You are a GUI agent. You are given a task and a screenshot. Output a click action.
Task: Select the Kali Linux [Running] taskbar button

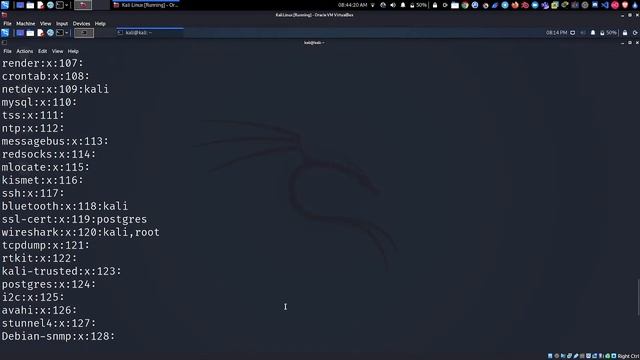point(146,5)
